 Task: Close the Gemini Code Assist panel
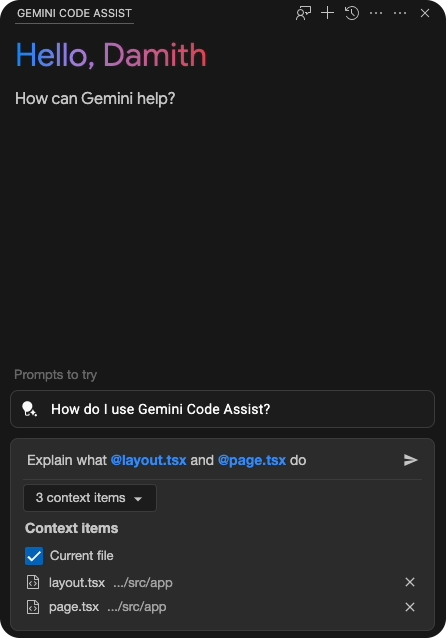(424, 13)
